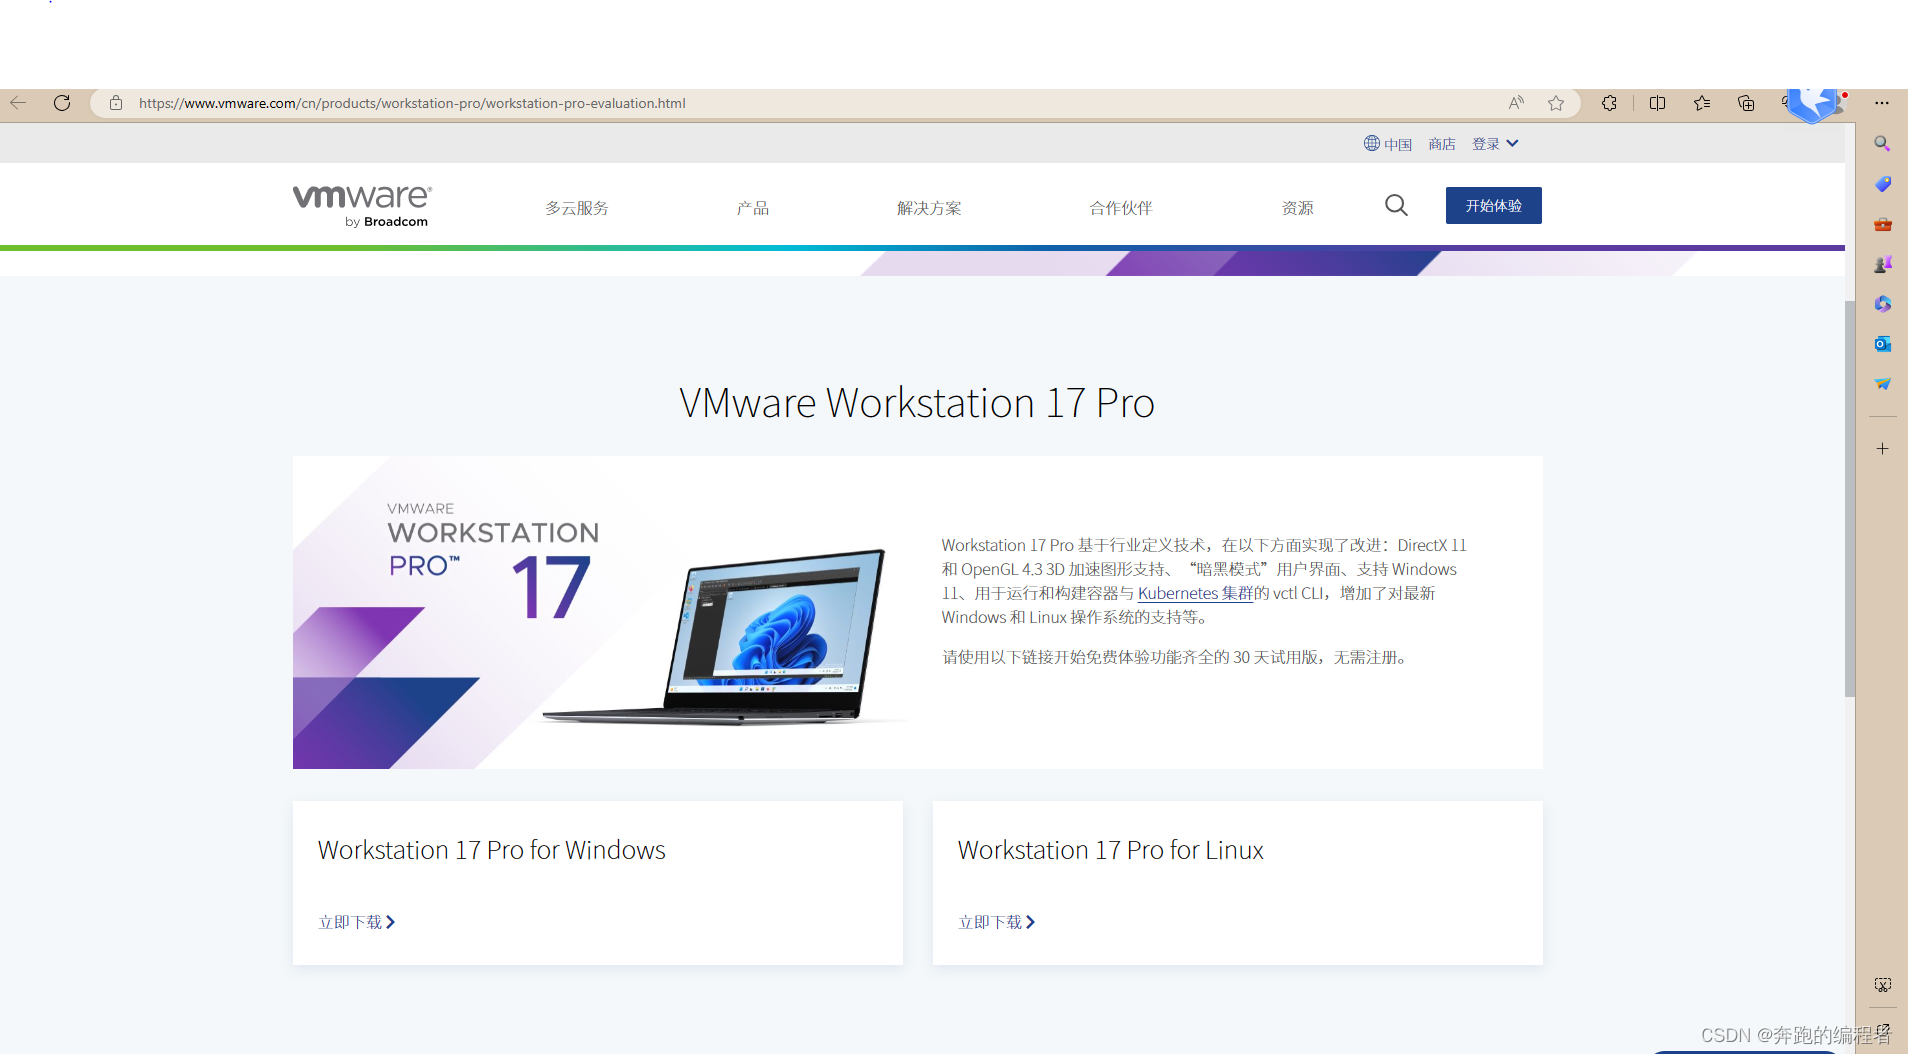Open the sidebar Outlook icon

1882,344
